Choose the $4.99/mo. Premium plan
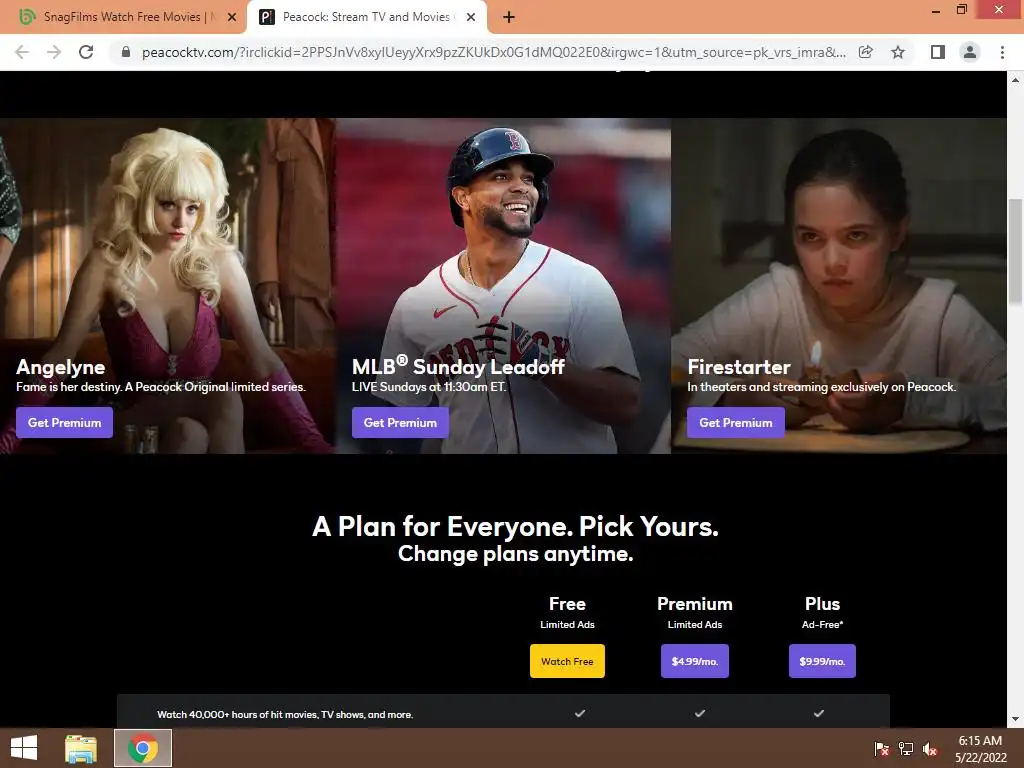Screen dimensions: 1024x768 pos(695,661)
